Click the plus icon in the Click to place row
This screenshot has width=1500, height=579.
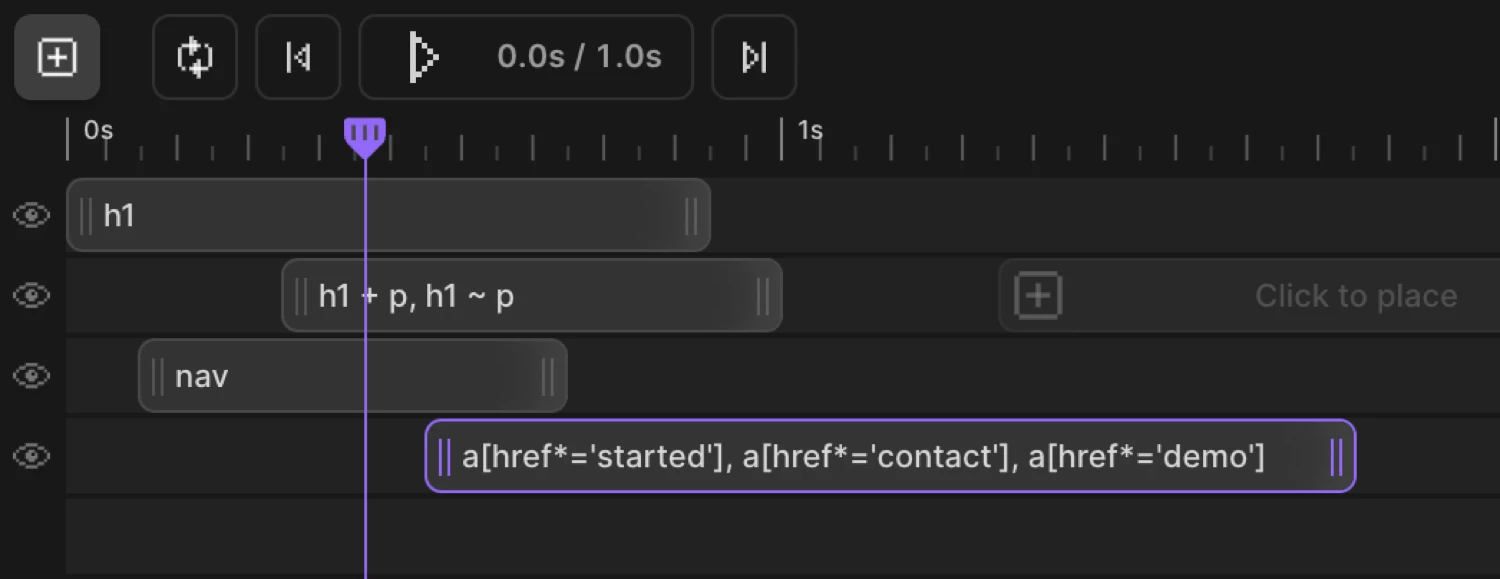[x=1037, y=295]
